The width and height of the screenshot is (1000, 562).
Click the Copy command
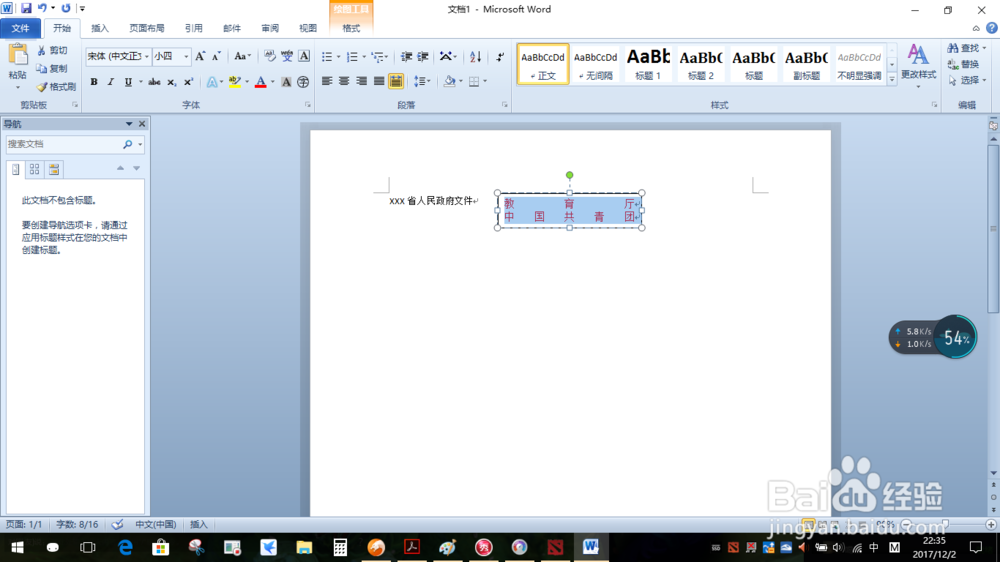pos(53,68)
